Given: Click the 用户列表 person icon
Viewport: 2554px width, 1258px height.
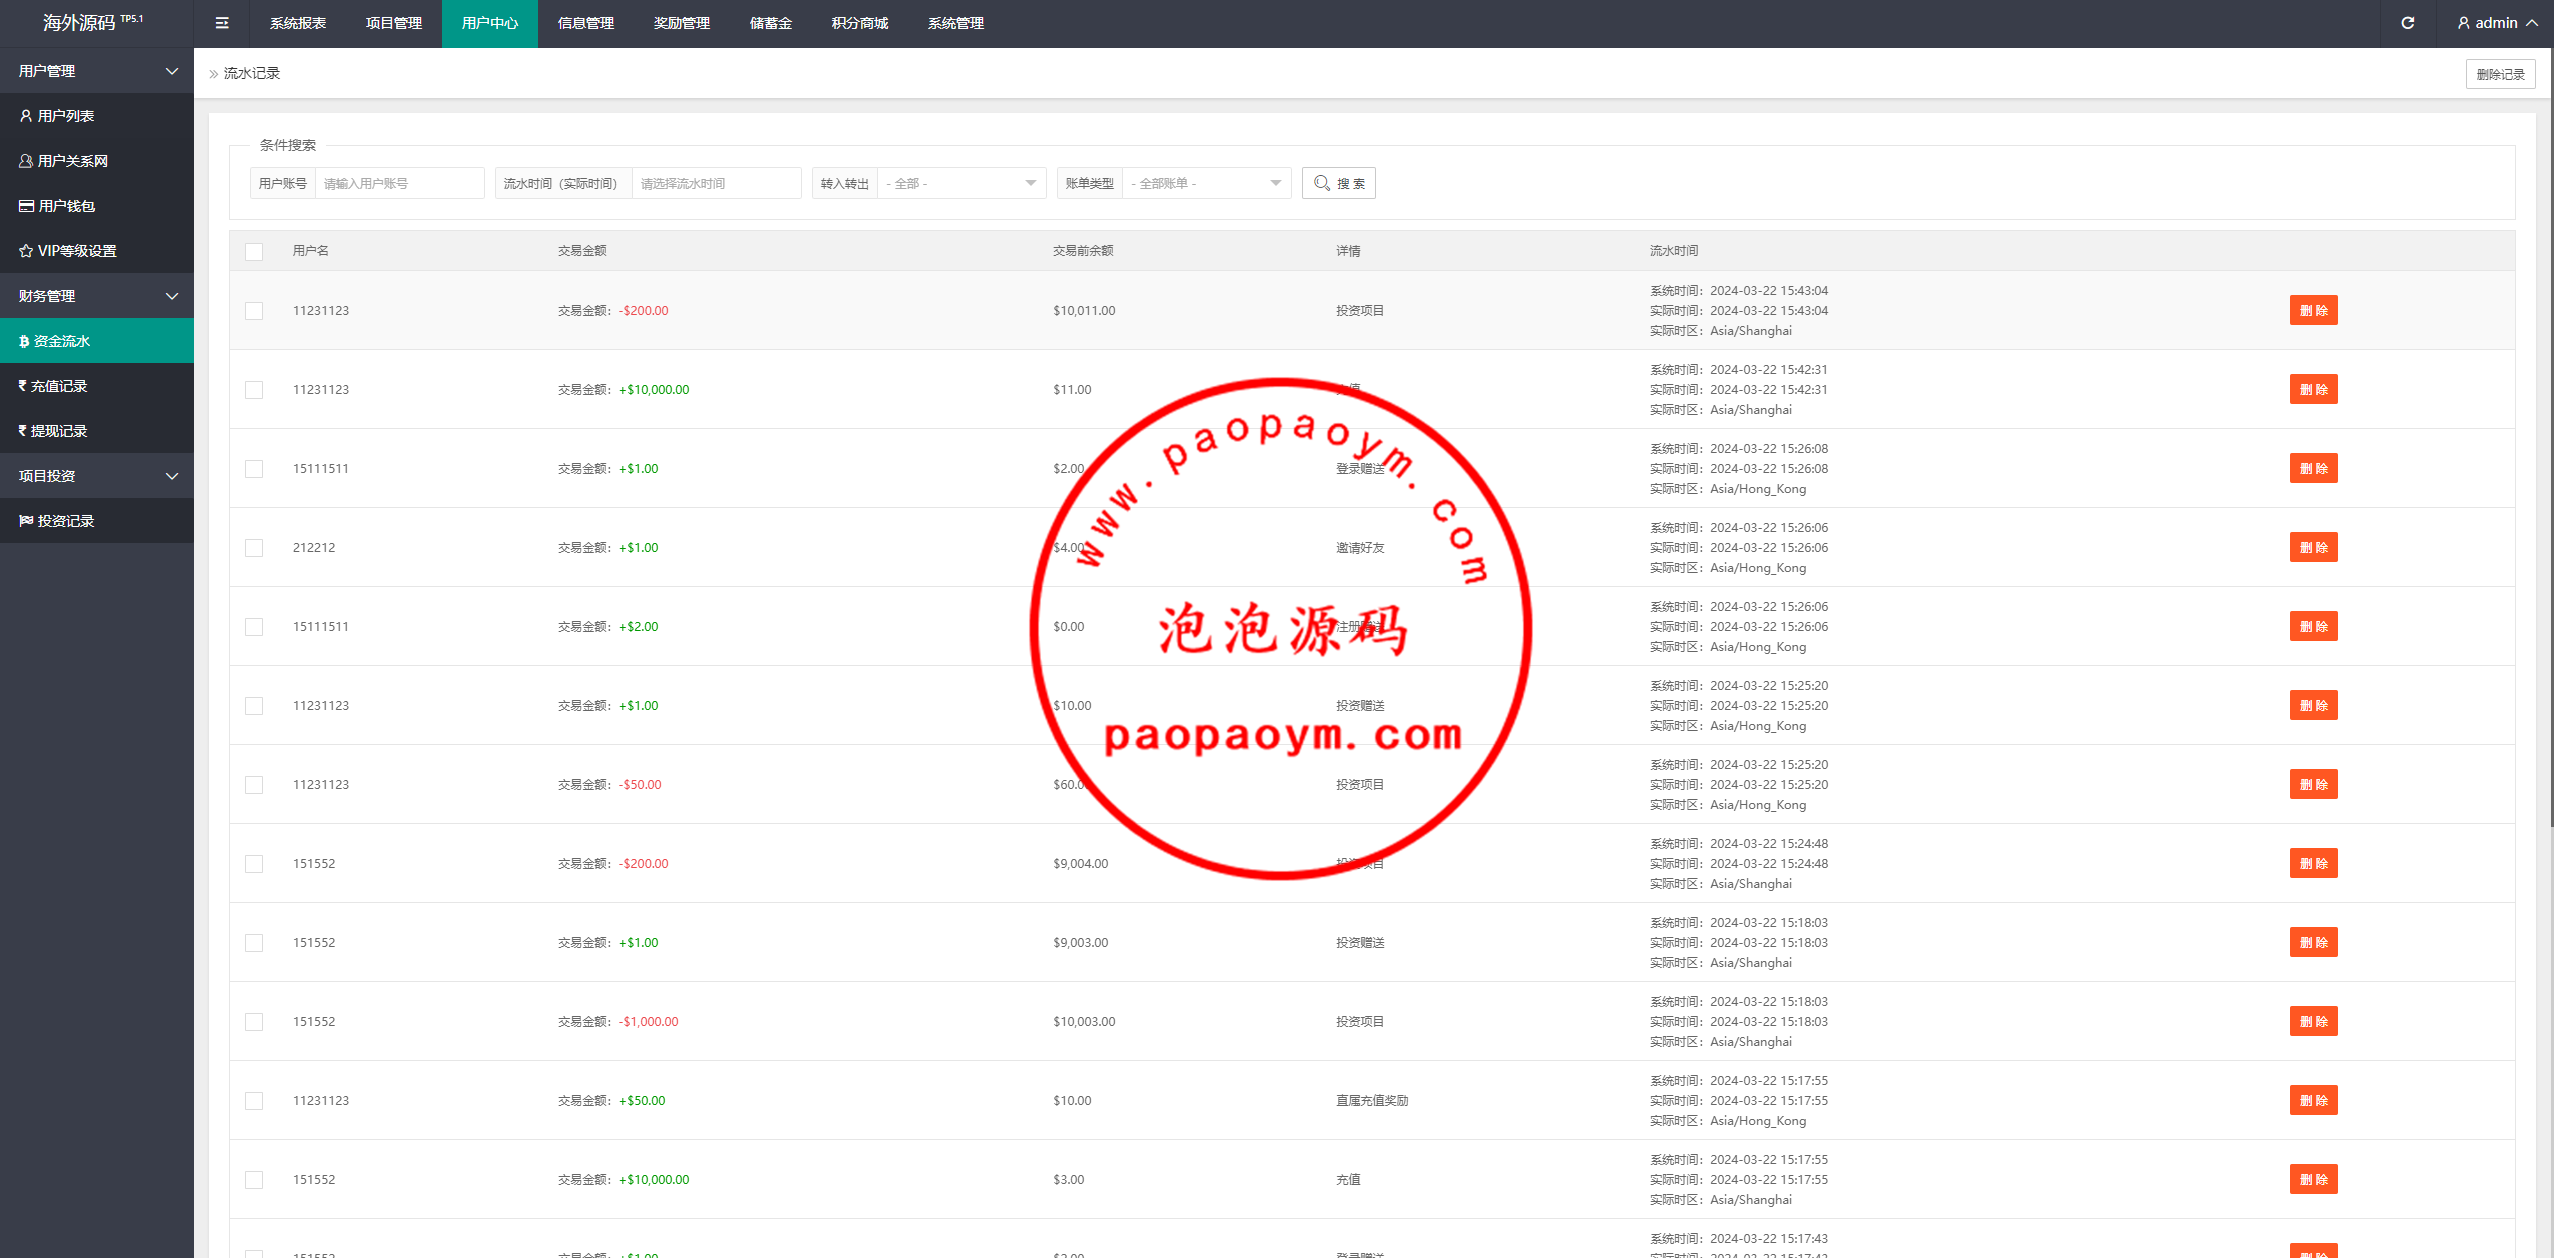Looking at the screenshot, I should pos(26,116).
